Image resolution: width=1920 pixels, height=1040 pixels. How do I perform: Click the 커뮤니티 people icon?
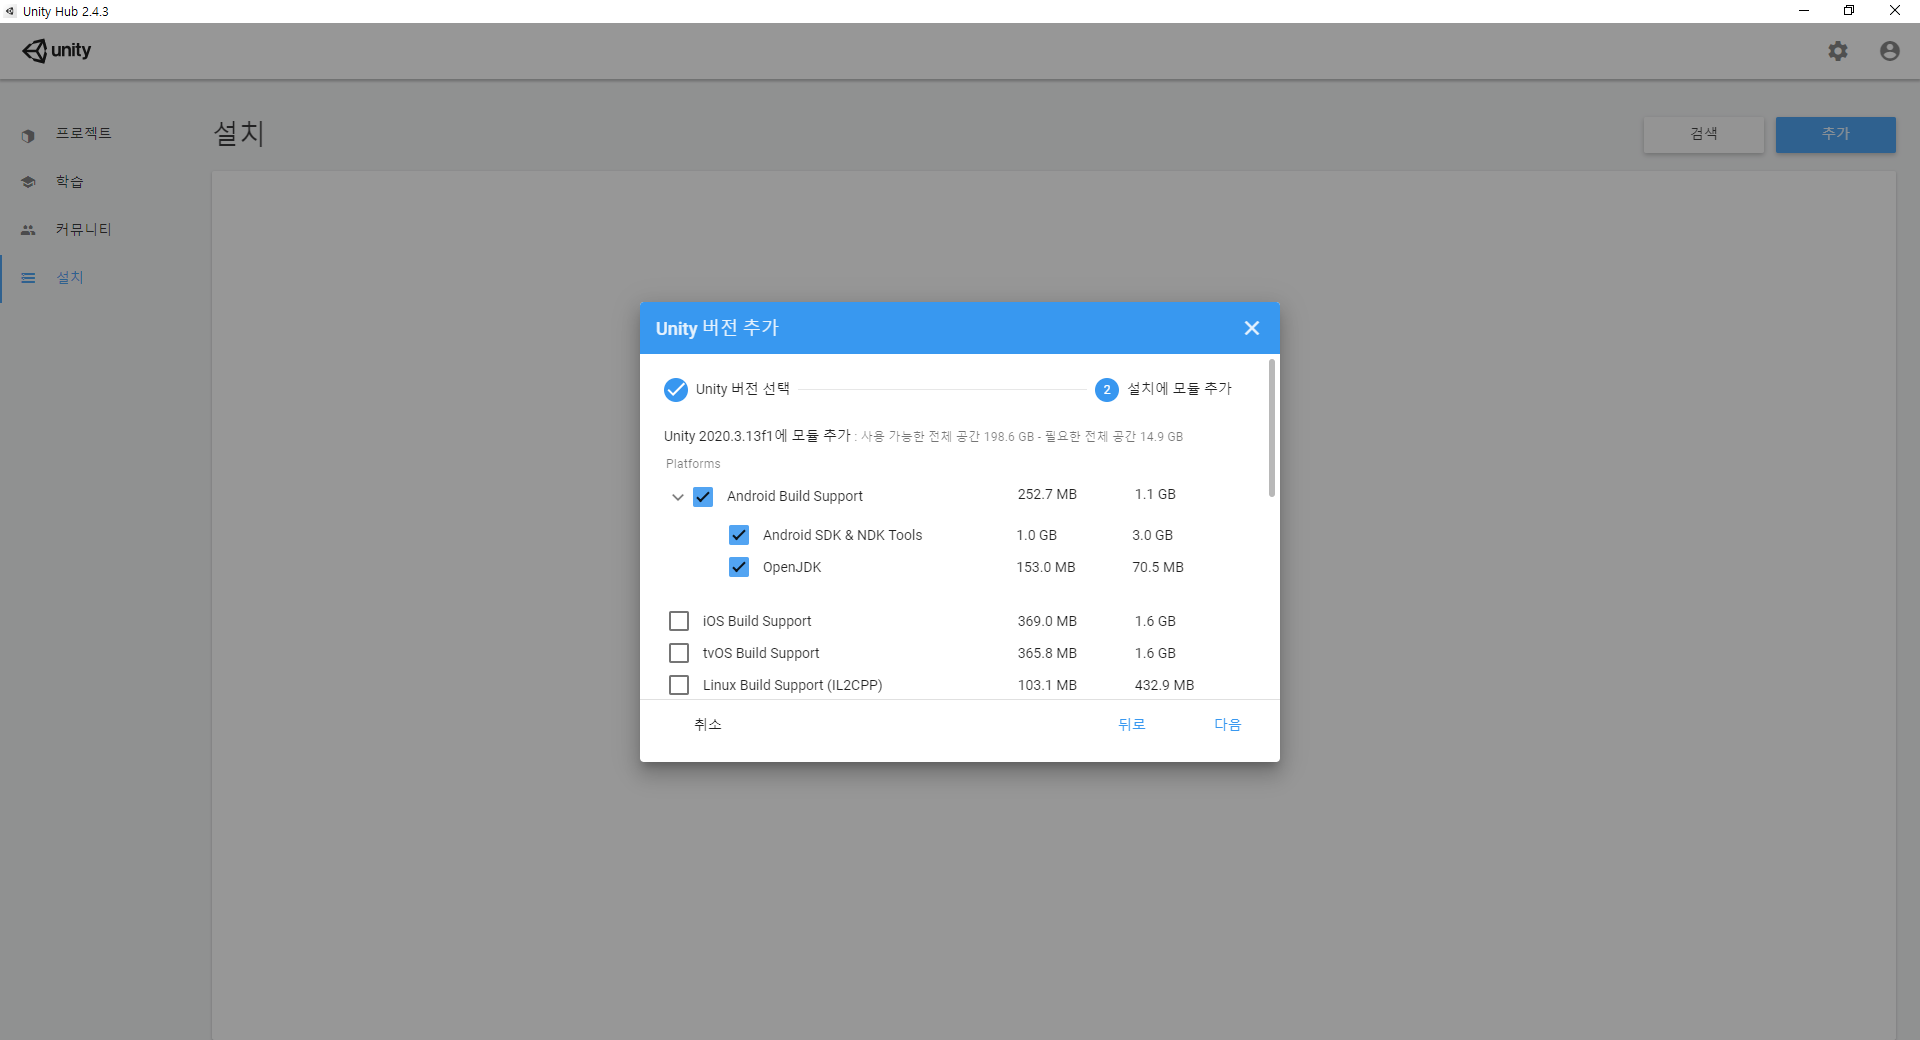click(28, 230)
